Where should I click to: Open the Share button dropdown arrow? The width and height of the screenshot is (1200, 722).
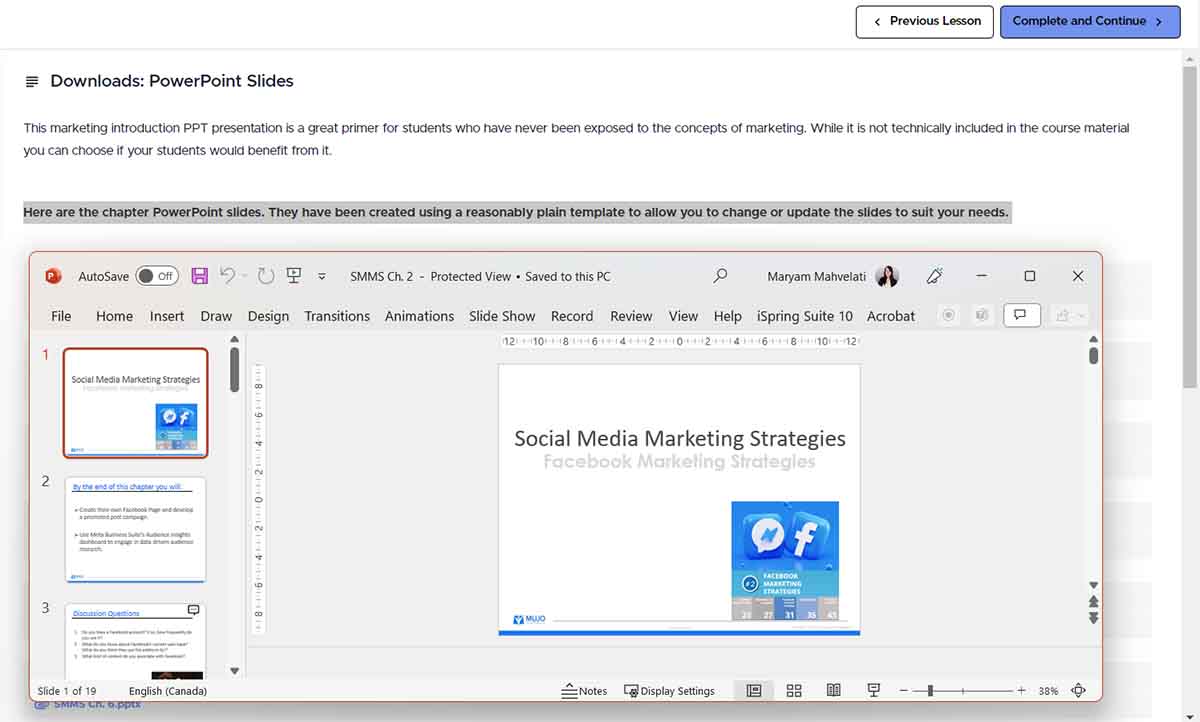click(1080, 315)
